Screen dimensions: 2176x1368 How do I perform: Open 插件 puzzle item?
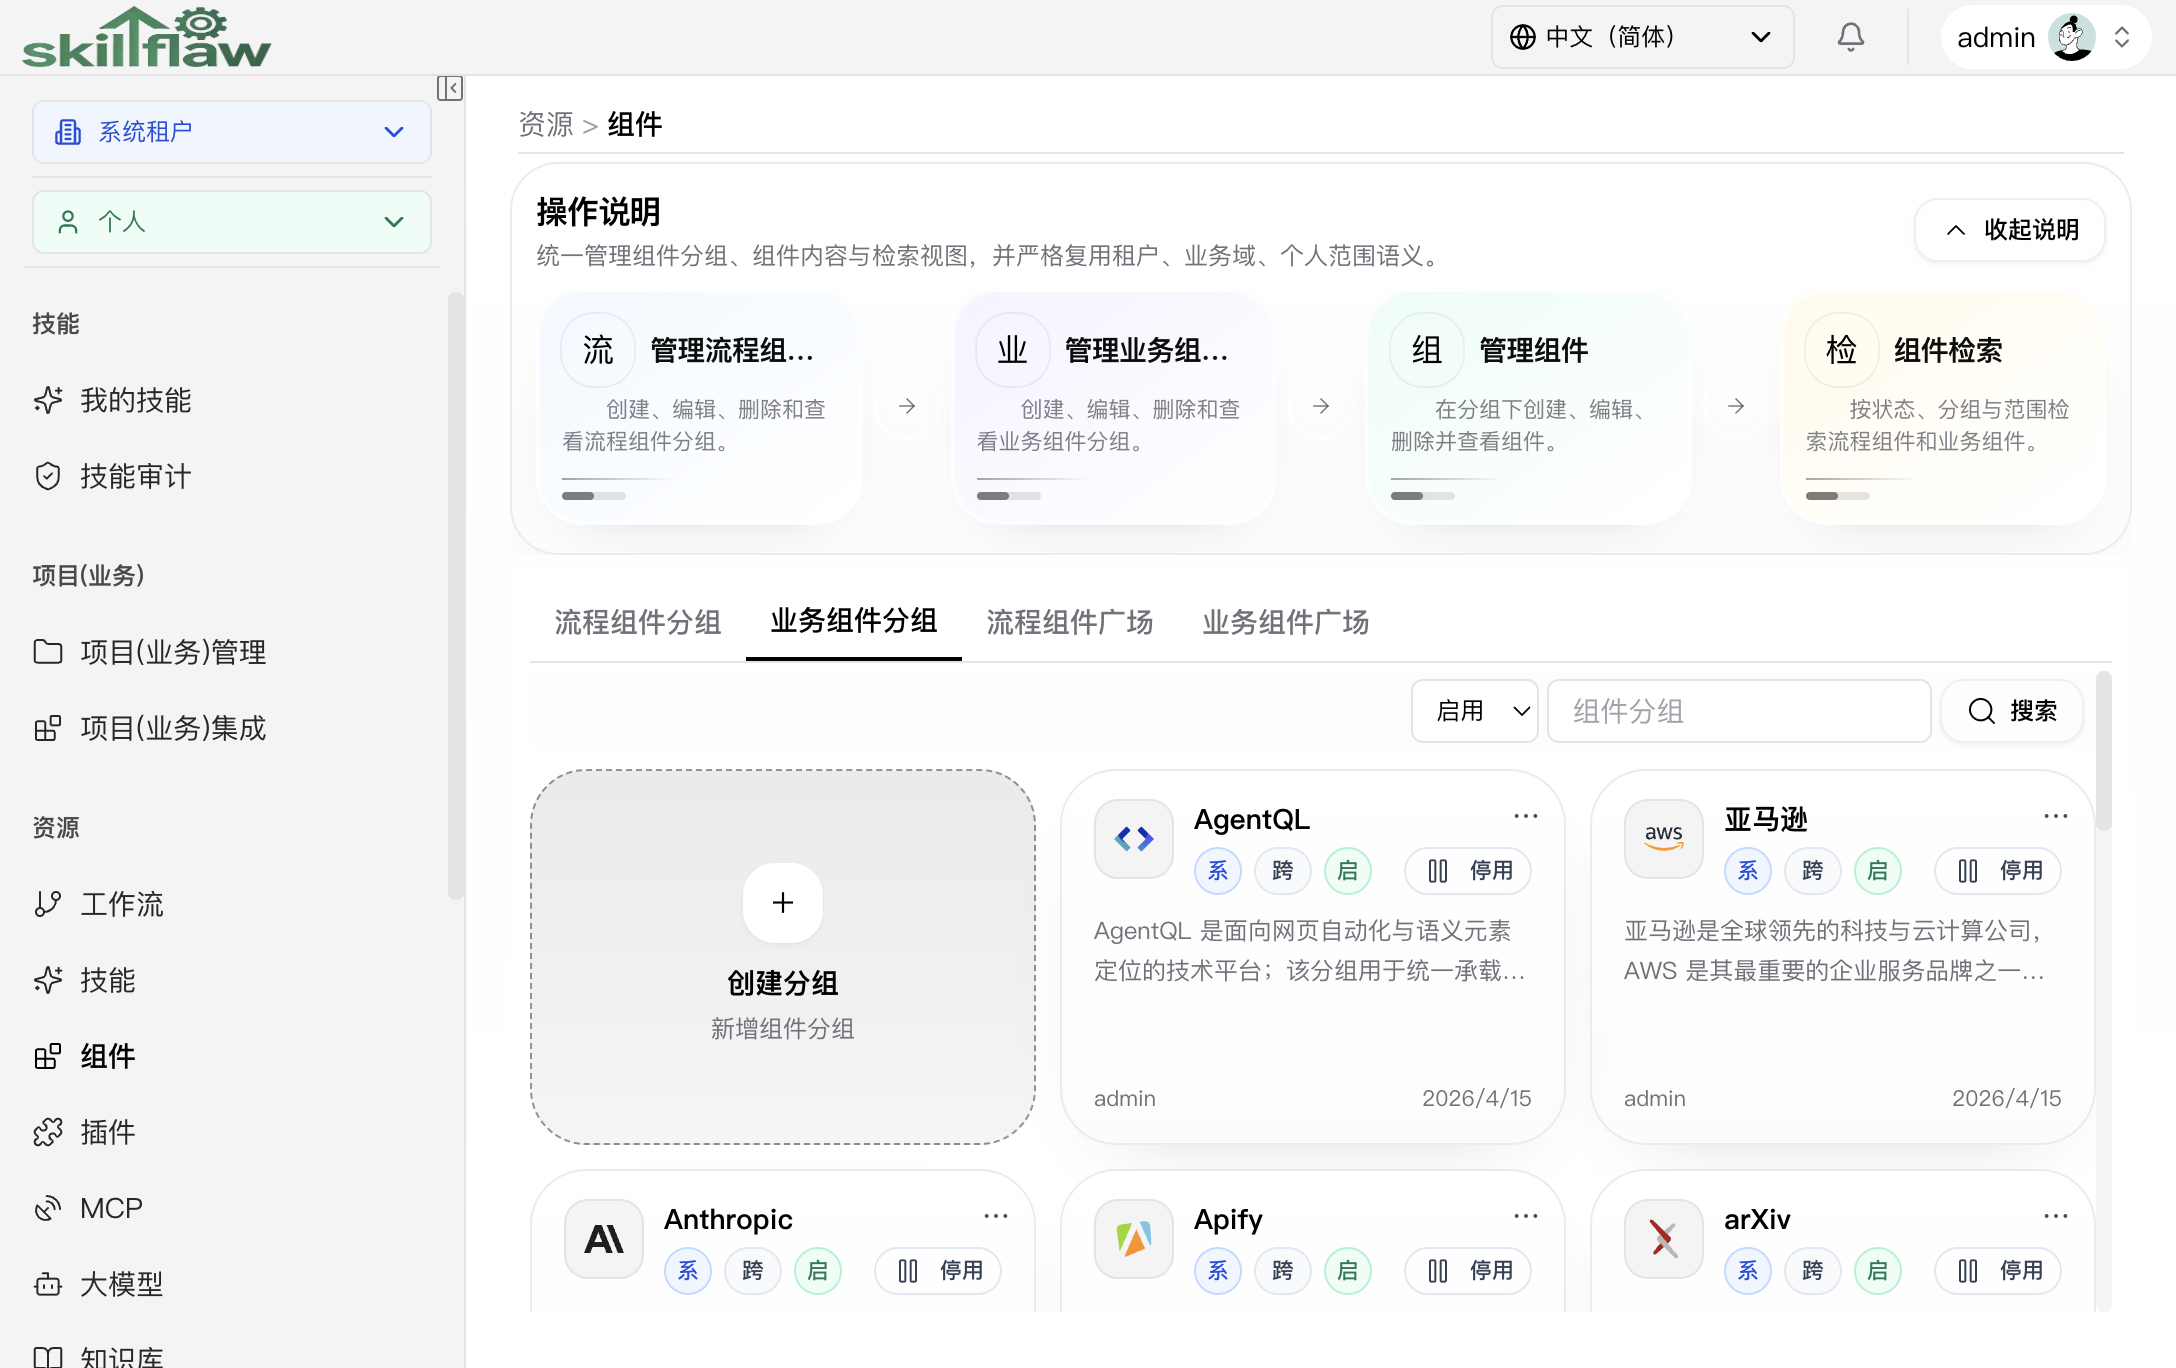click(x=84, y=1132)
